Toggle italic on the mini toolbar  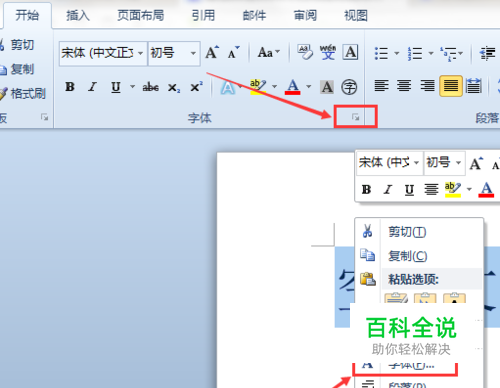coord(388,190)
